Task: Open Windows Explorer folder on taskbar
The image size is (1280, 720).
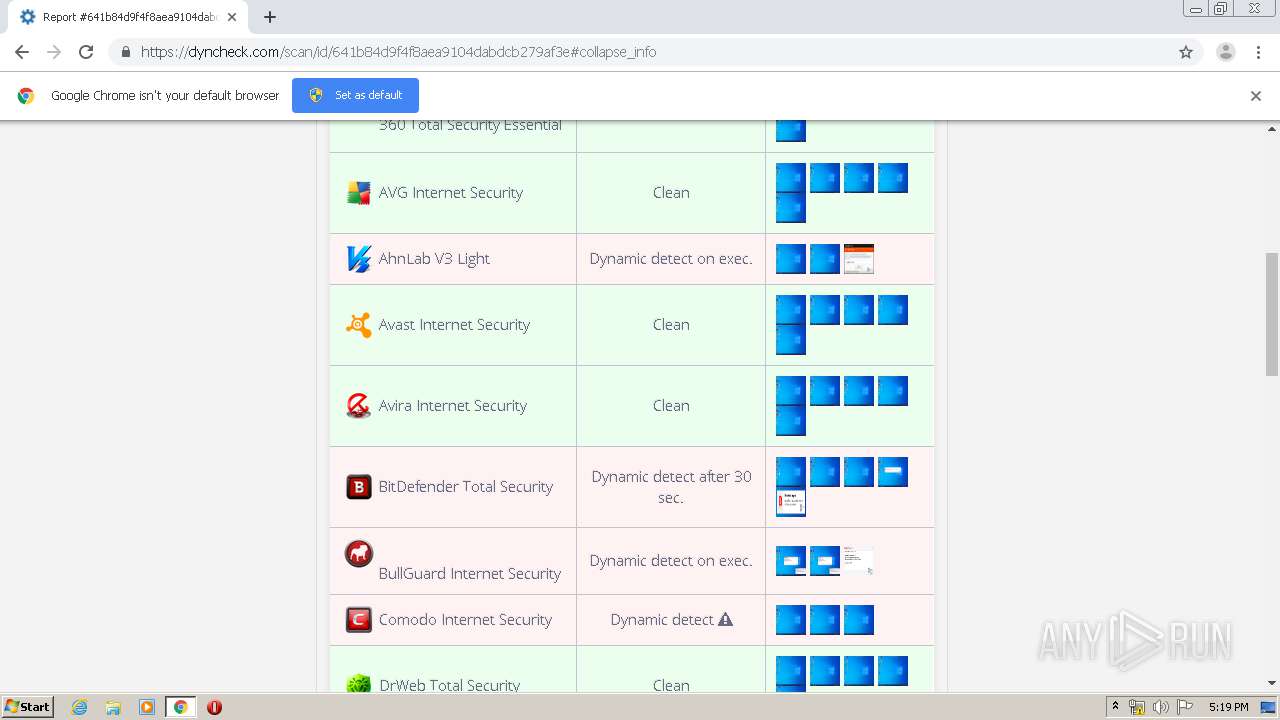Action: [113, 707]
